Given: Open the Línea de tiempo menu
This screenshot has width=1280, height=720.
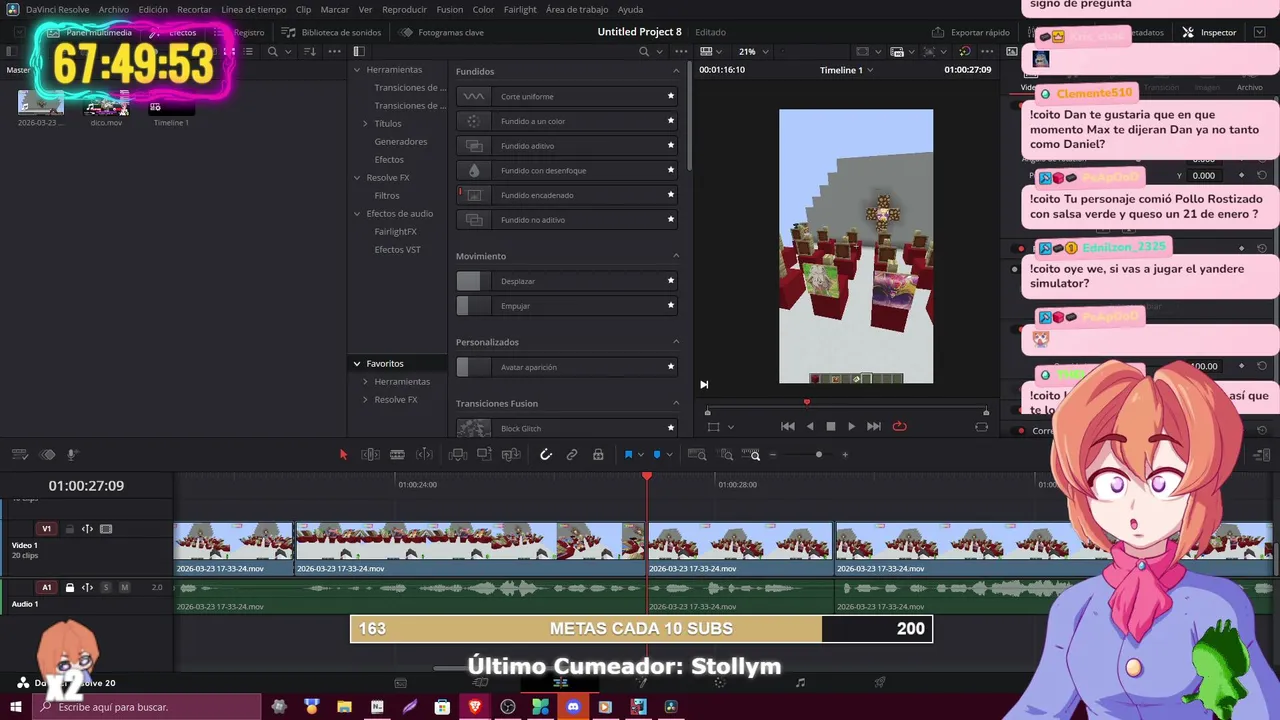Looking at the screenshot, I should [253, 9].
